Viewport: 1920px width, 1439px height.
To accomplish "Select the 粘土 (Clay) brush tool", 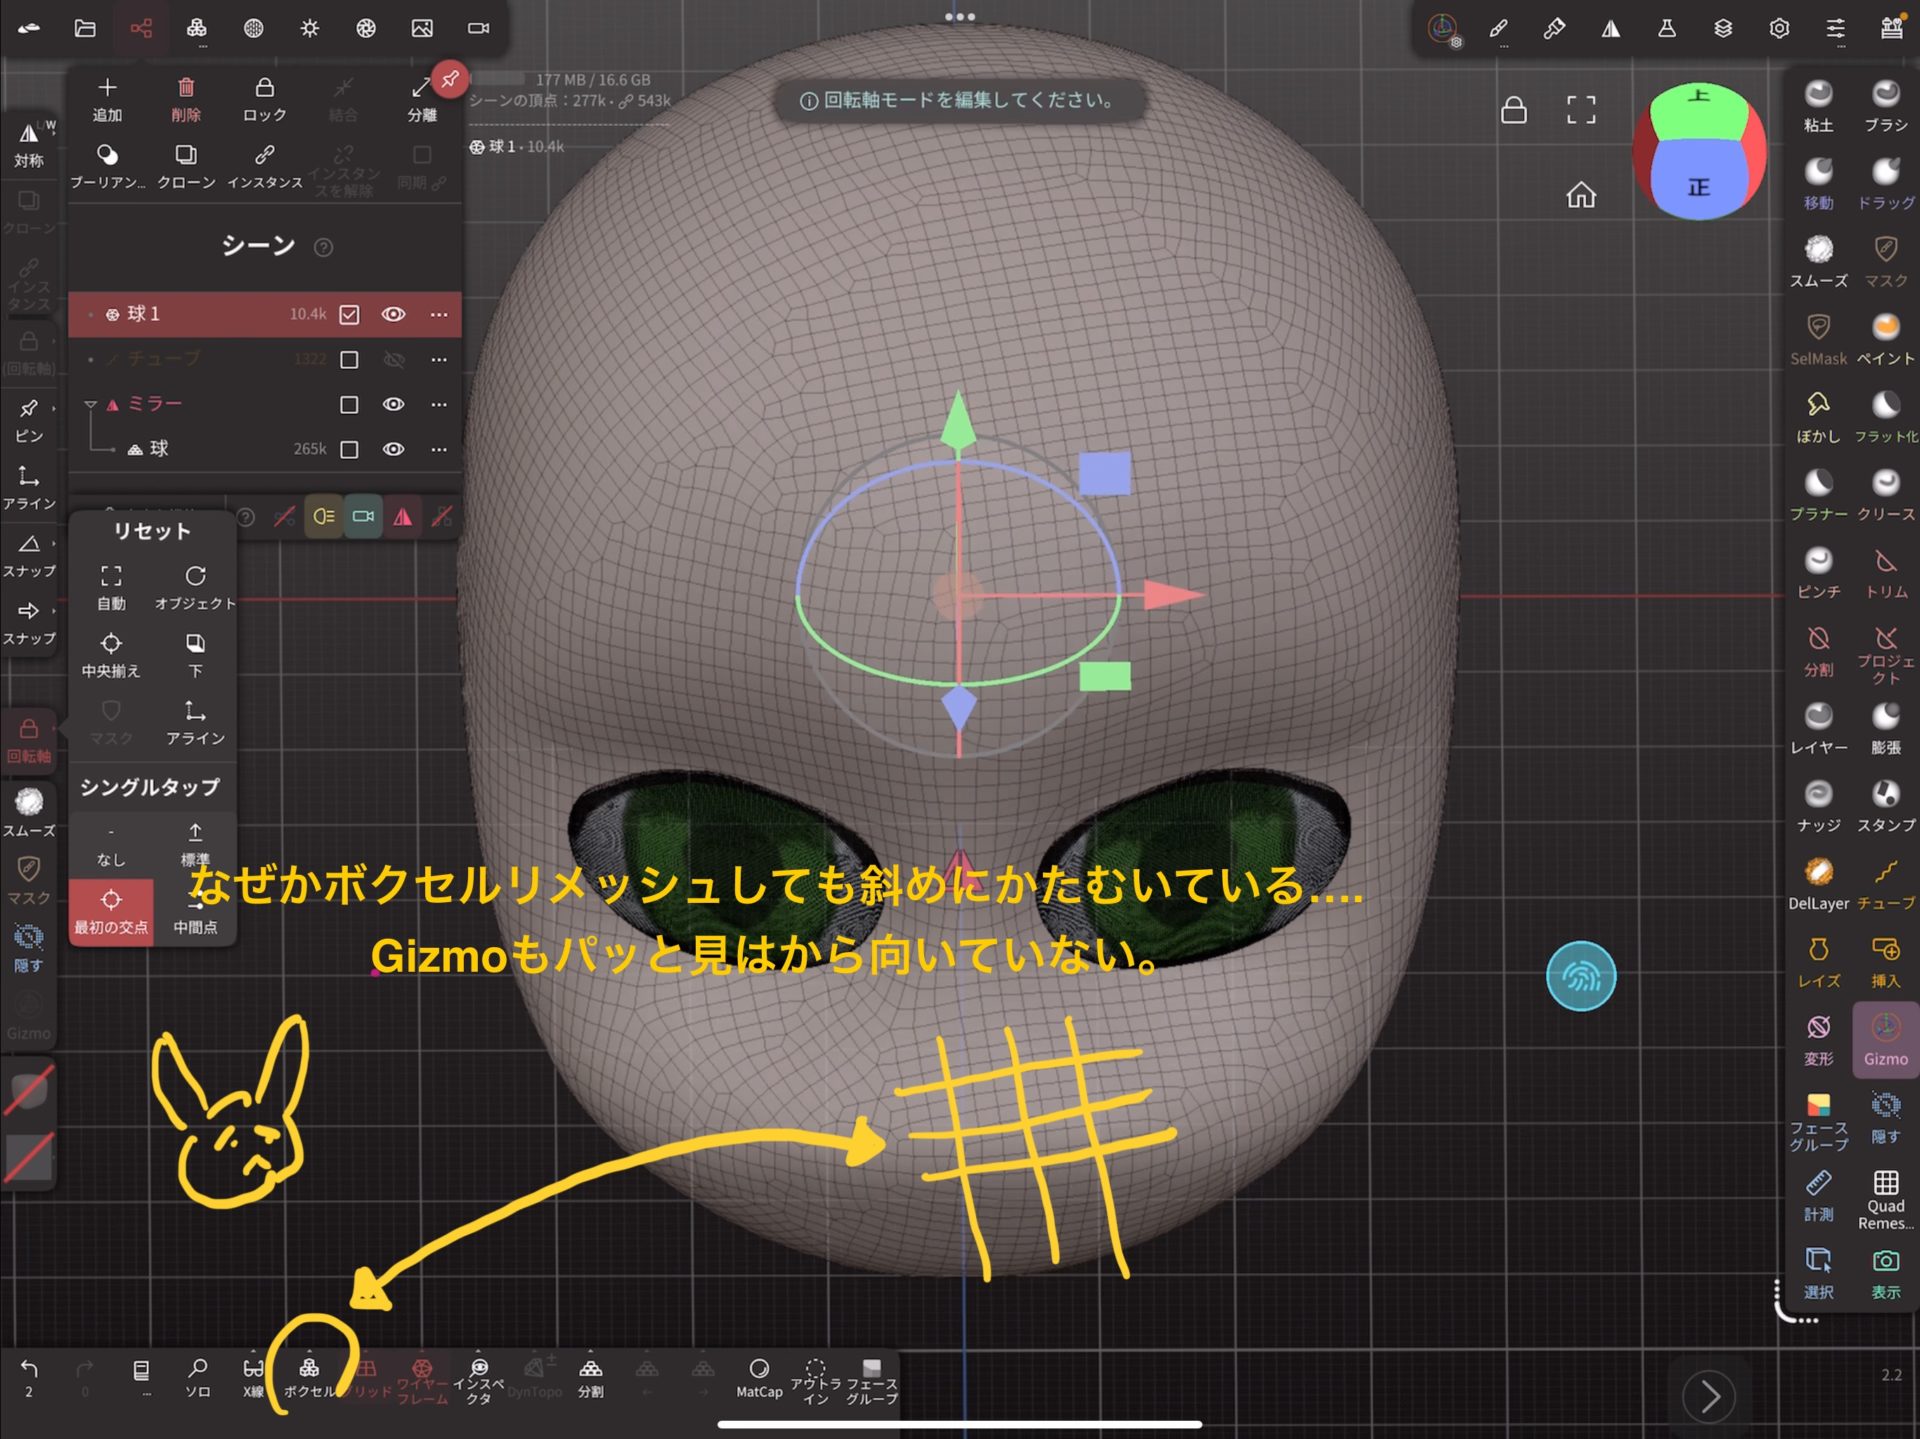I will coord(1818,104).
